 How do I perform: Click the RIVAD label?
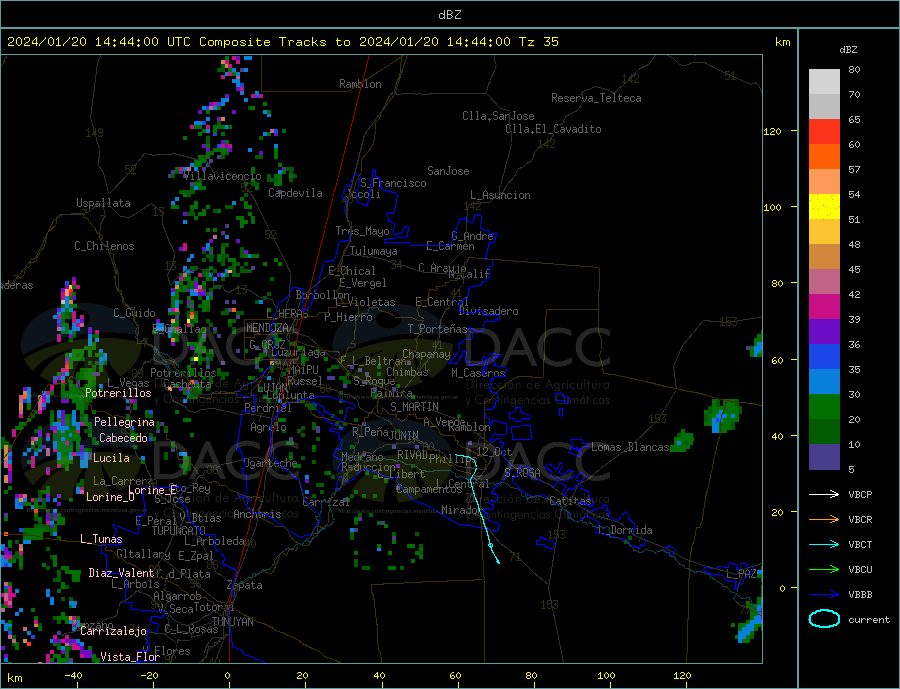click(x=413, y=455)
